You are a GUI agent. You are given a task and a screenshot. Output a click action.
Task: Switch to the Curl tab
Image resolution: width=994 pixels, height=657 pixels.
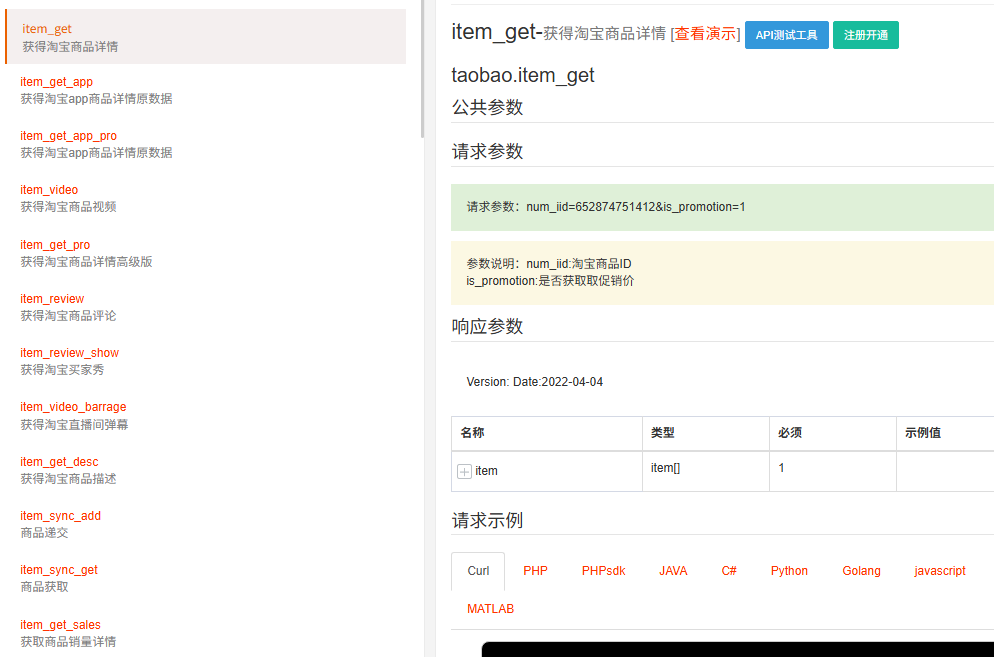[478, 571]
